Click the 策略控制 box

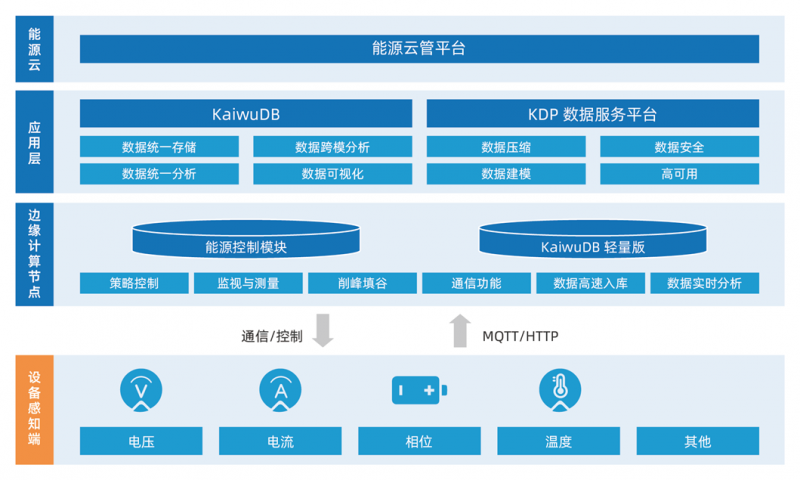(134, 283)
